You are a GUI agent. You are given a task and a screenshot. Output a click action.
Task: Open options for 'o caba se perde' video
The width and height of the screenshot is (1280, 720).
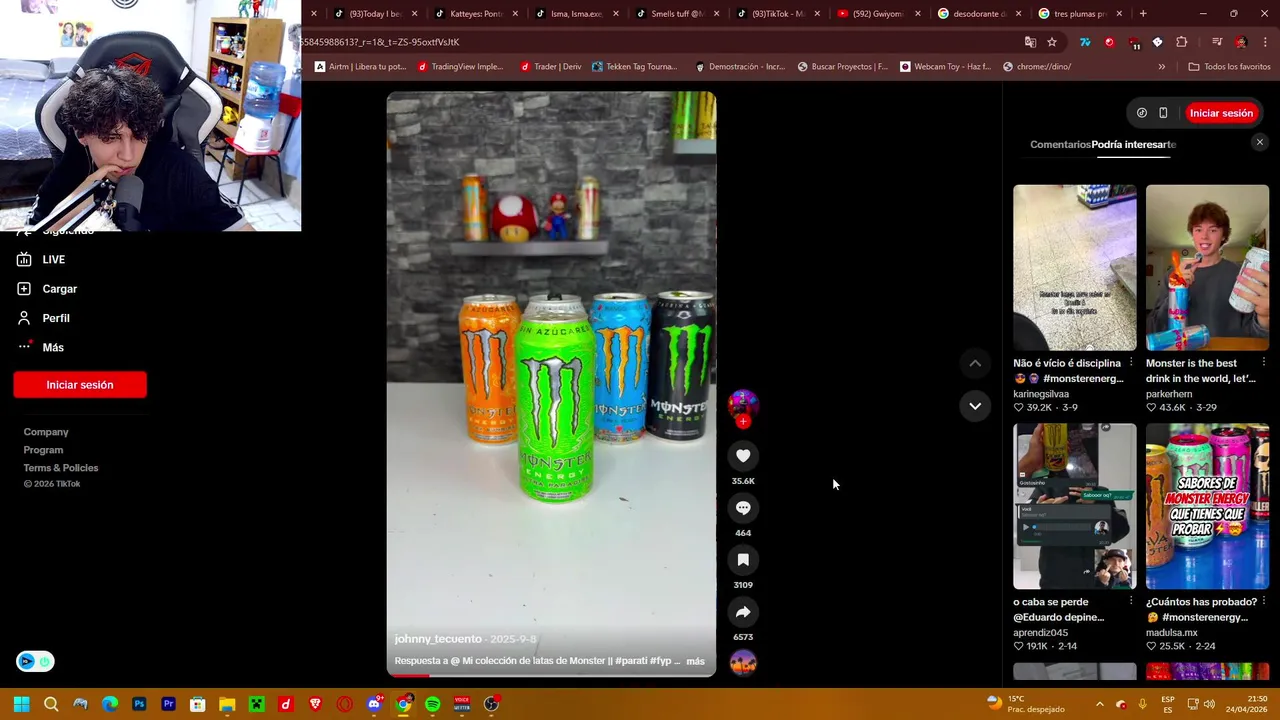click(x=1131, y=601)
